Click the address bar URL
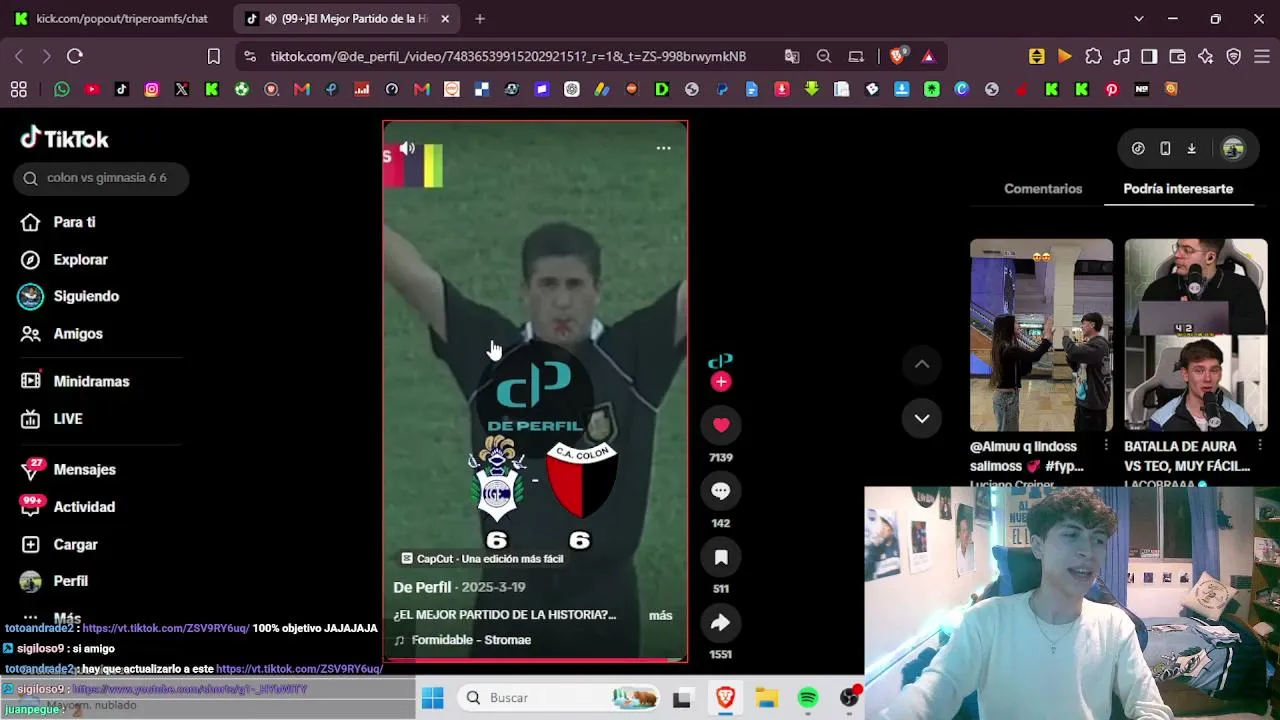This screenshot has width=1280, height=720. [508, 57]
